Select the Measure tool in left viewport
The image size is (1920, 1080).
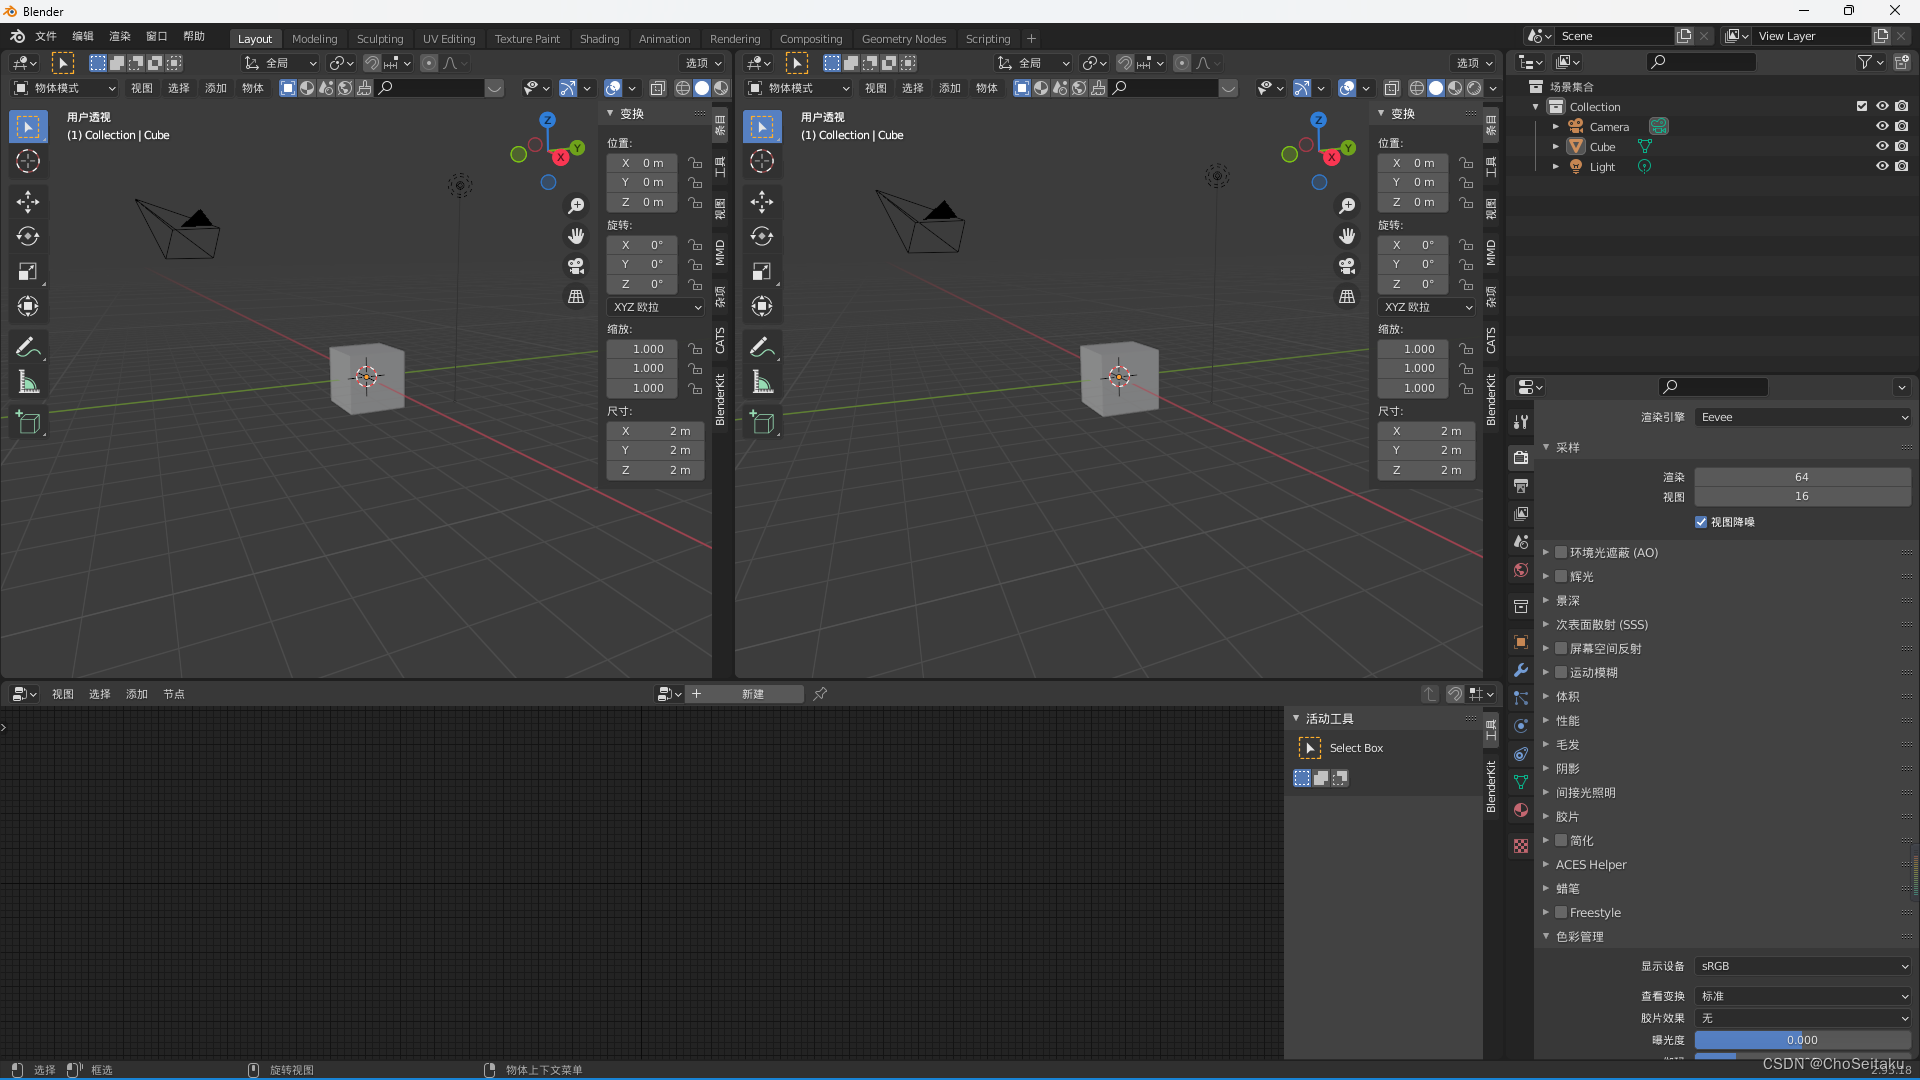click(28, 382)
